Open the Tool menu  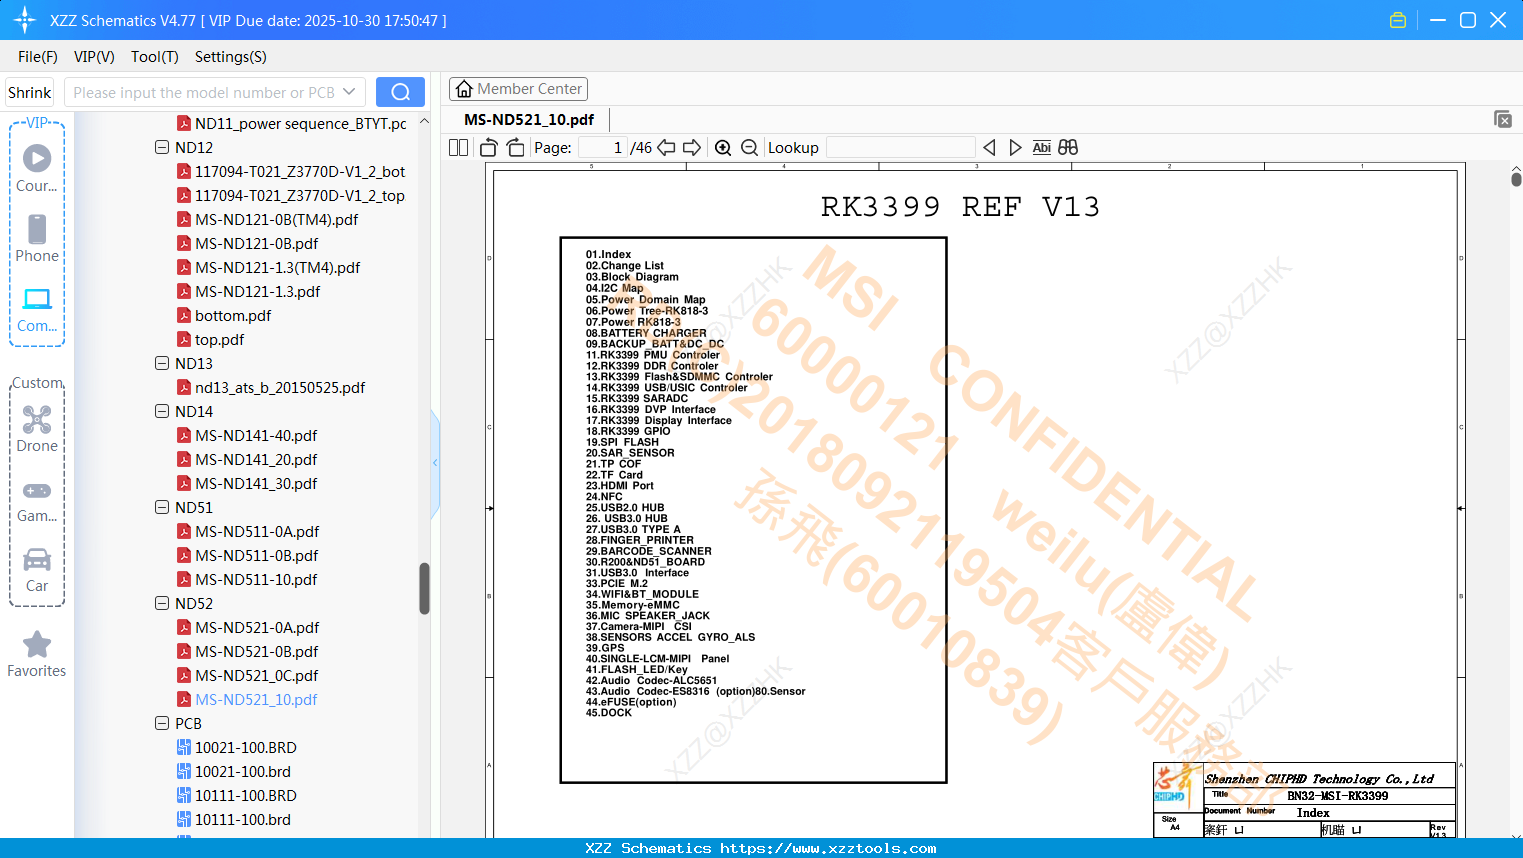click(155, 57)
